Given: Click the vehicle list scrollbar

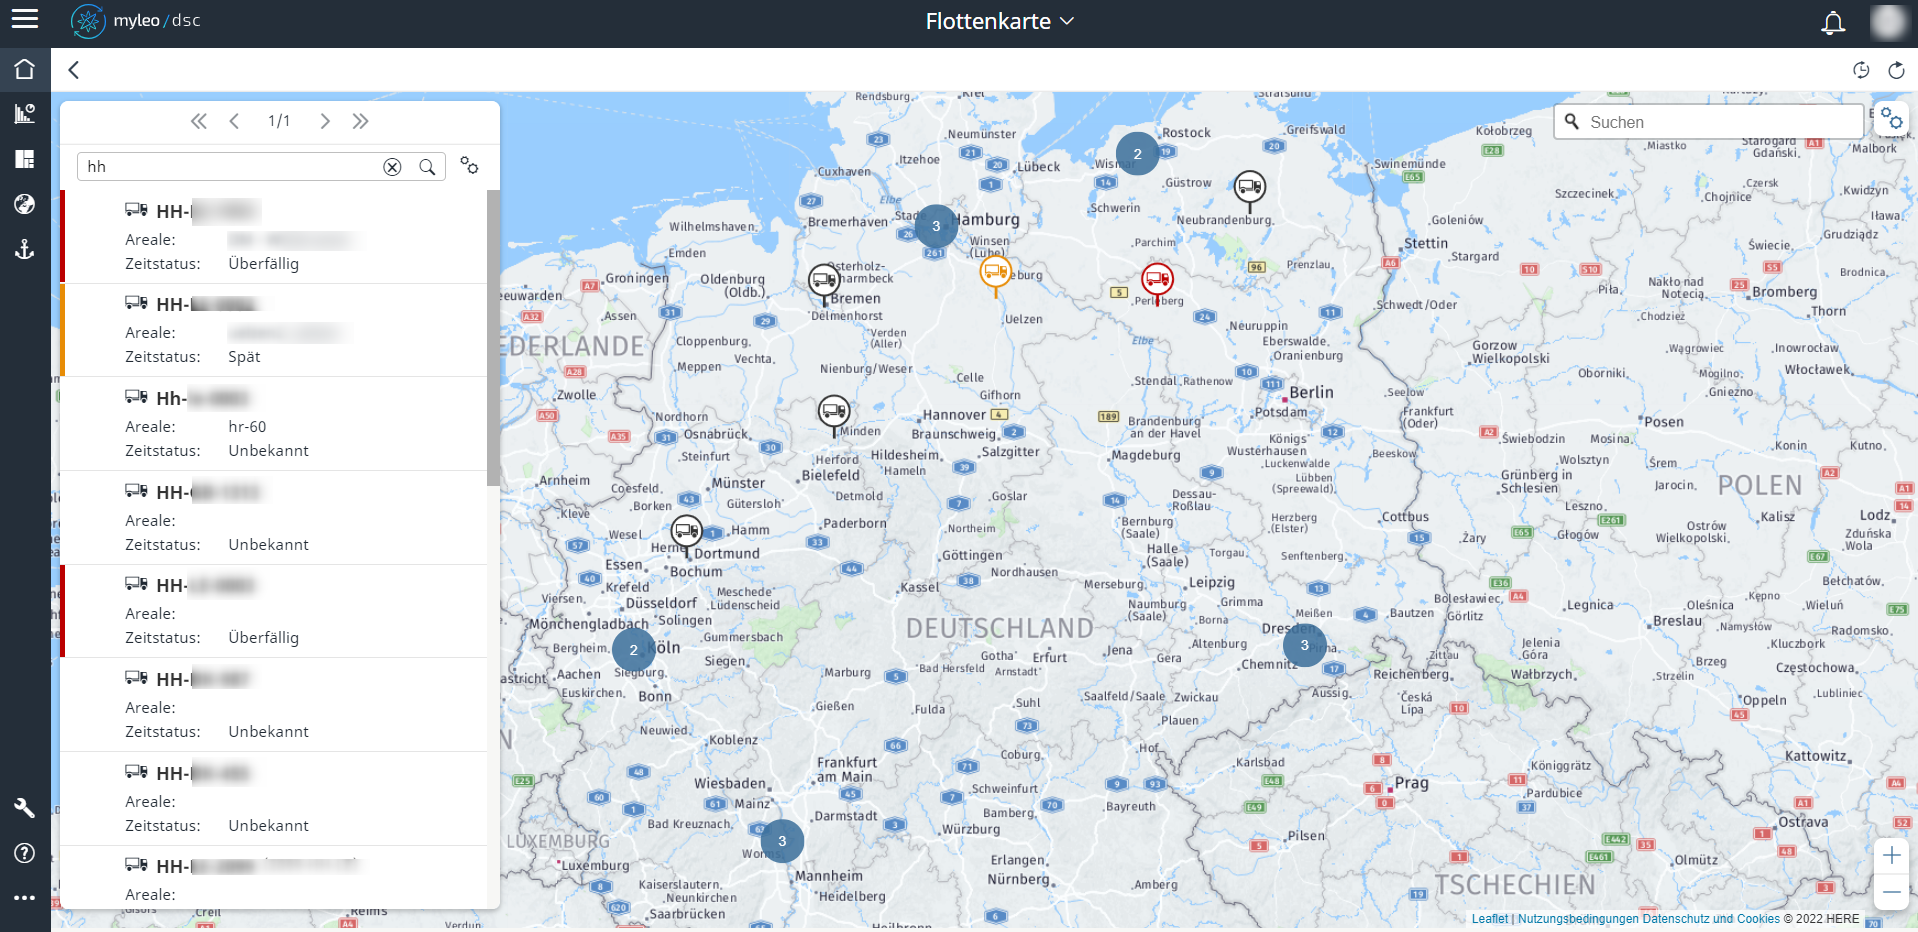Looking at the screenshot, I should 493,338.
